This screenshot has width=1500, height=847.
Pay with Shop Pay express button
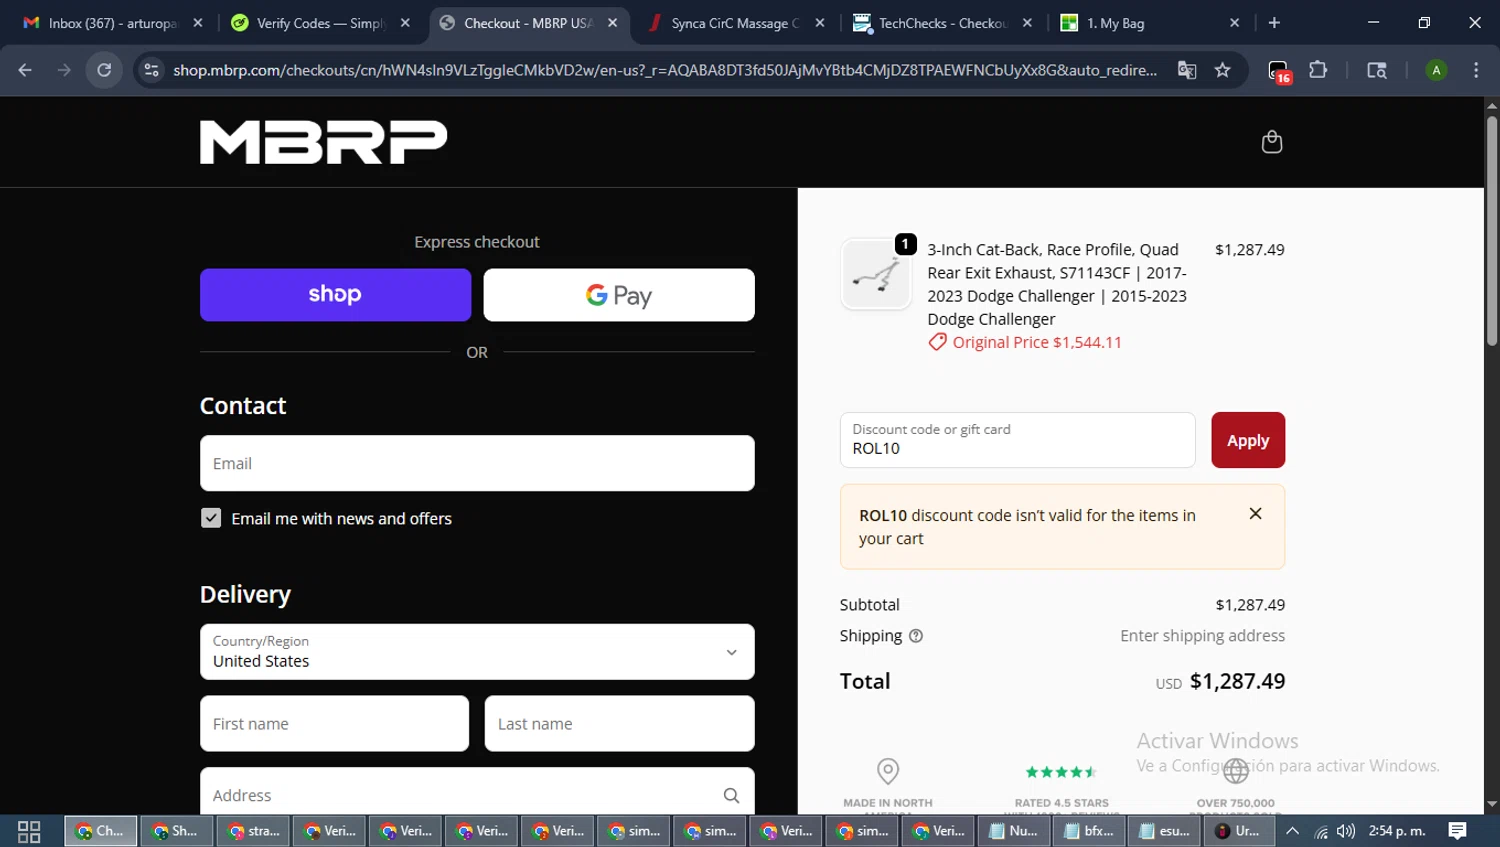click(x=335, y=295)
